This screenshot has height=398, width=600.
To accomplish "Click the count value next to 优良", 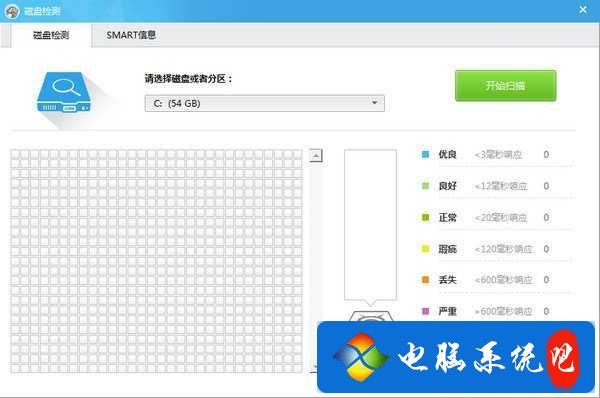I will pos(546,154).
